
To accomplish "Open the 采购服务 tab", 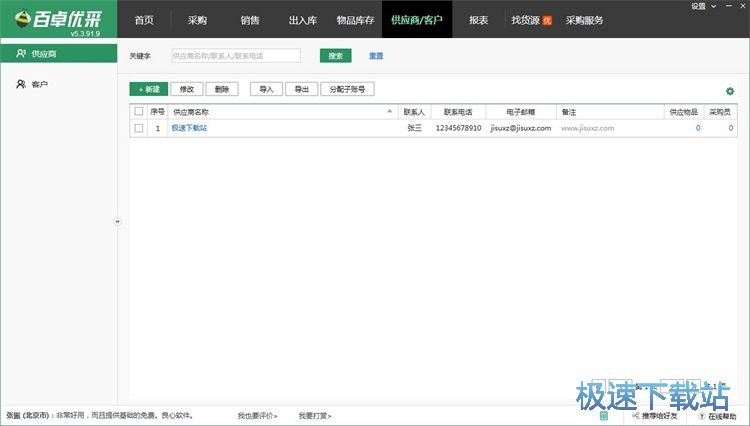I will tap(584, 20).
